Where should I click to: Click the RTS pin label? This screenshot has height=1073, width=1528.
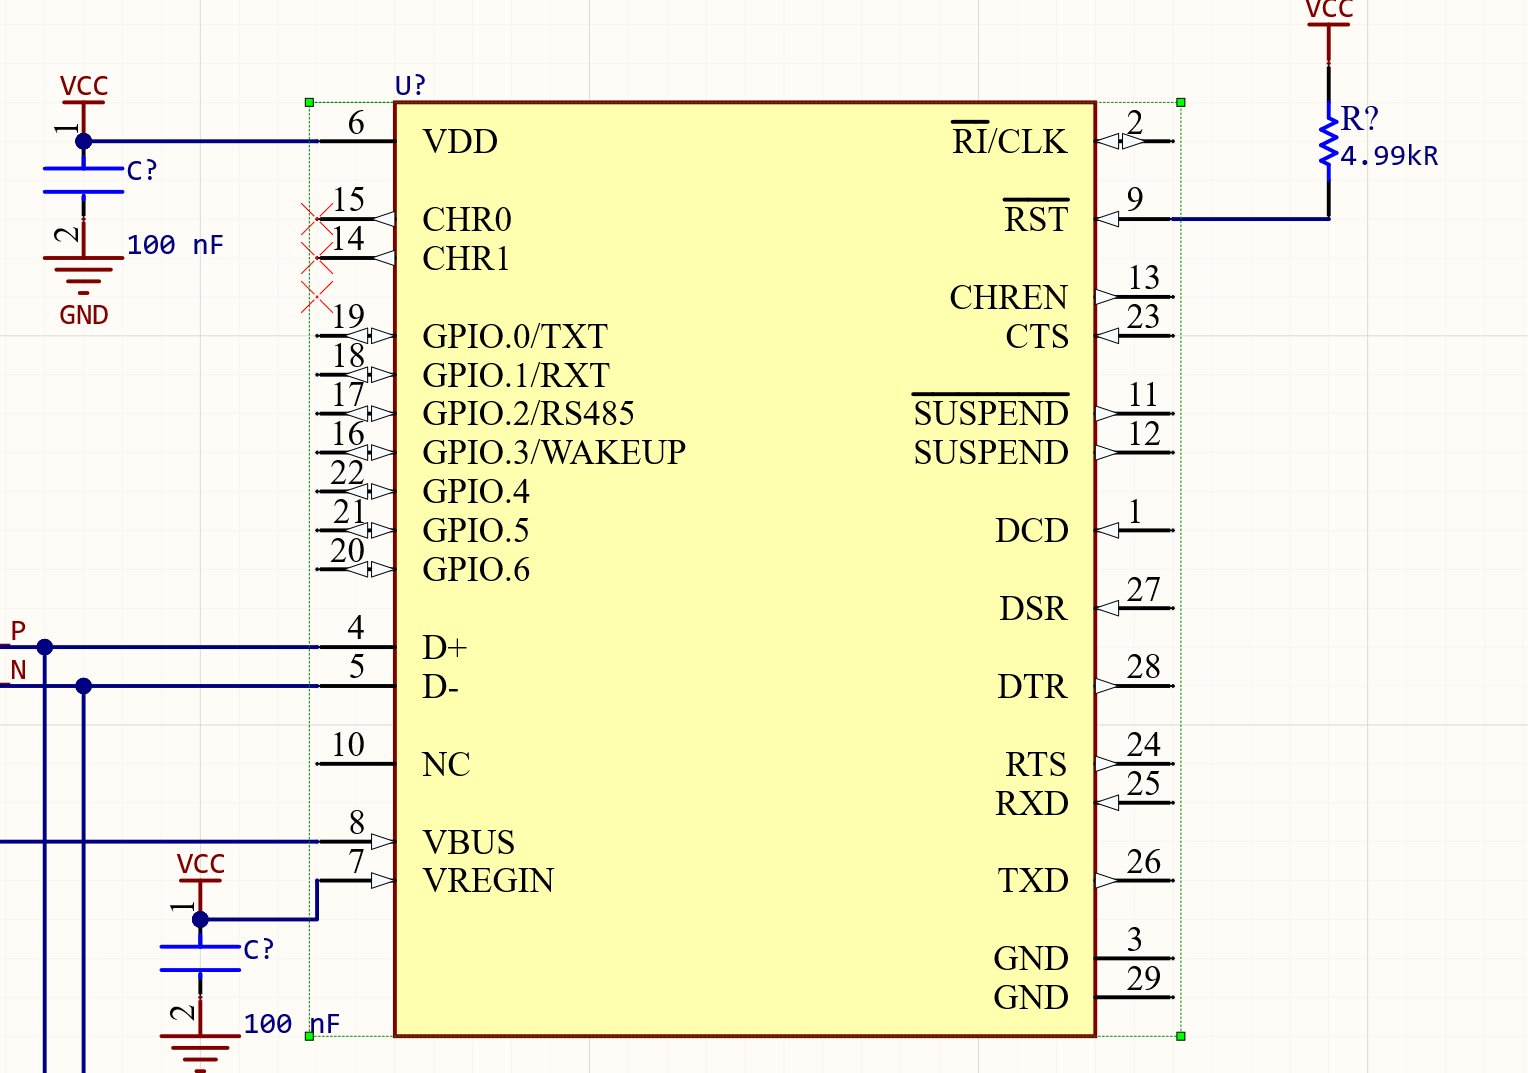[x=1037, y=765]
